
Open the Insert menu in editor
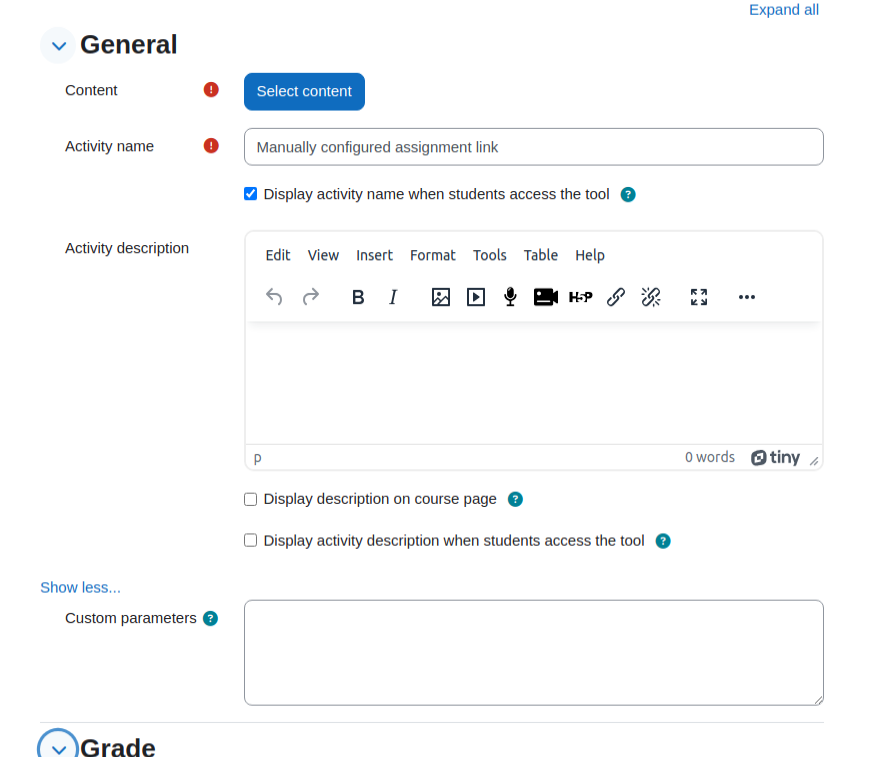[x=374, y=255]
